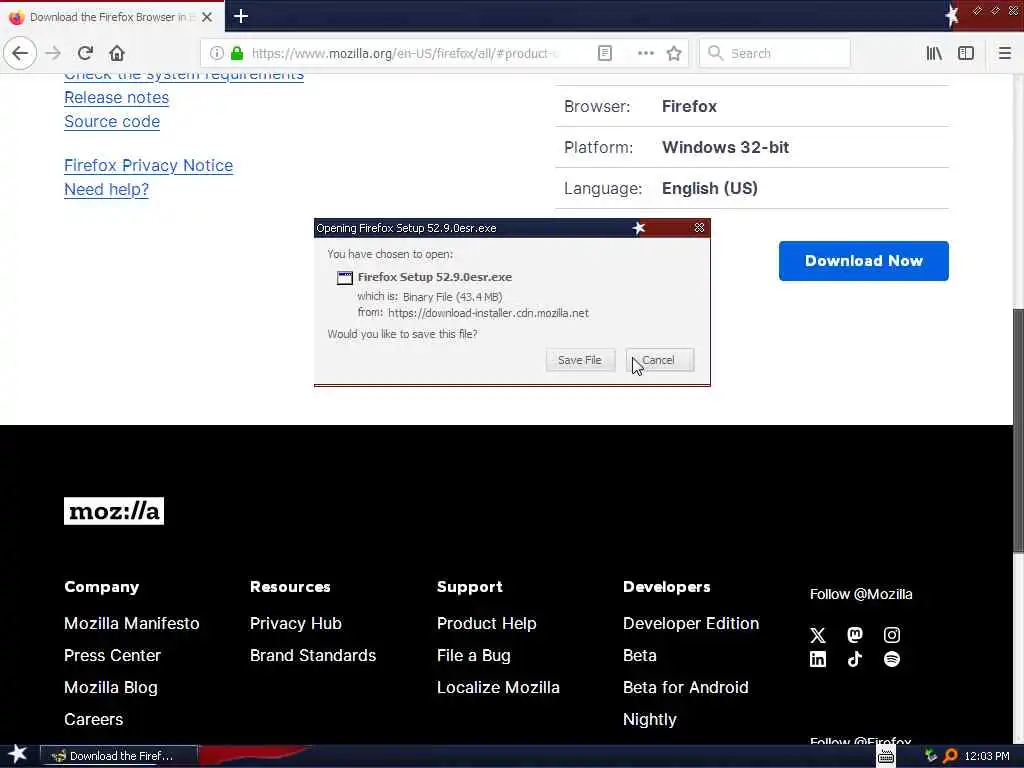Click the forward navigation arrow
This screenshot has height=768, width=1024.
54,53
